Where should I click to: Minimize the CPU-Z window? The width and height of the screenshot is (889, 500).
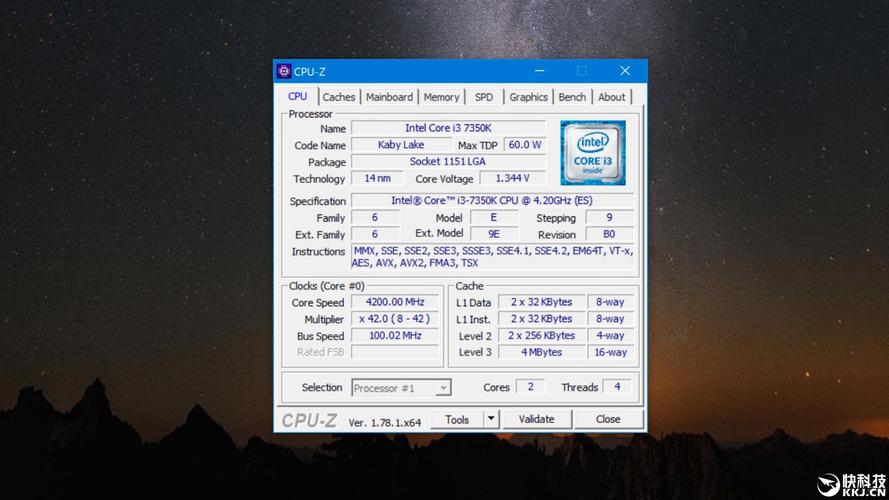[x=539, y=71]
